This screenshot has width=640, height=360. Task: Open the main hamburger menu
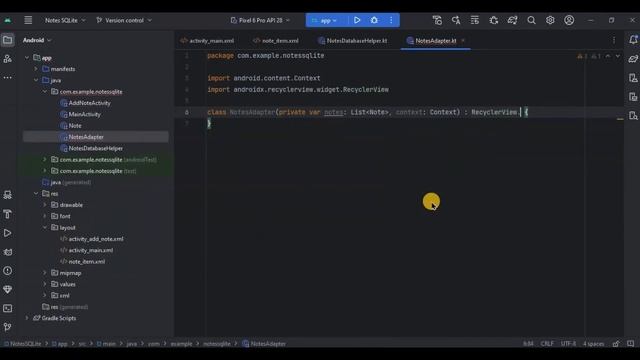pyautogui.click(x=28, y=20)
